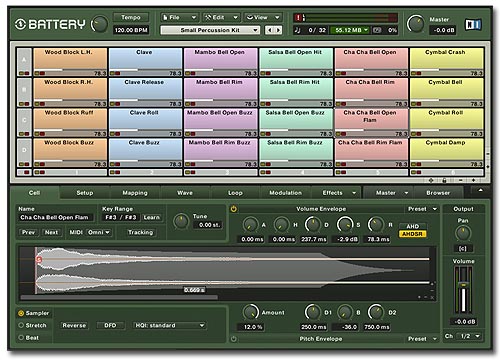Click the CPU meter icon beside 0%
Screen dimensions: 500x360
[377, 30]
